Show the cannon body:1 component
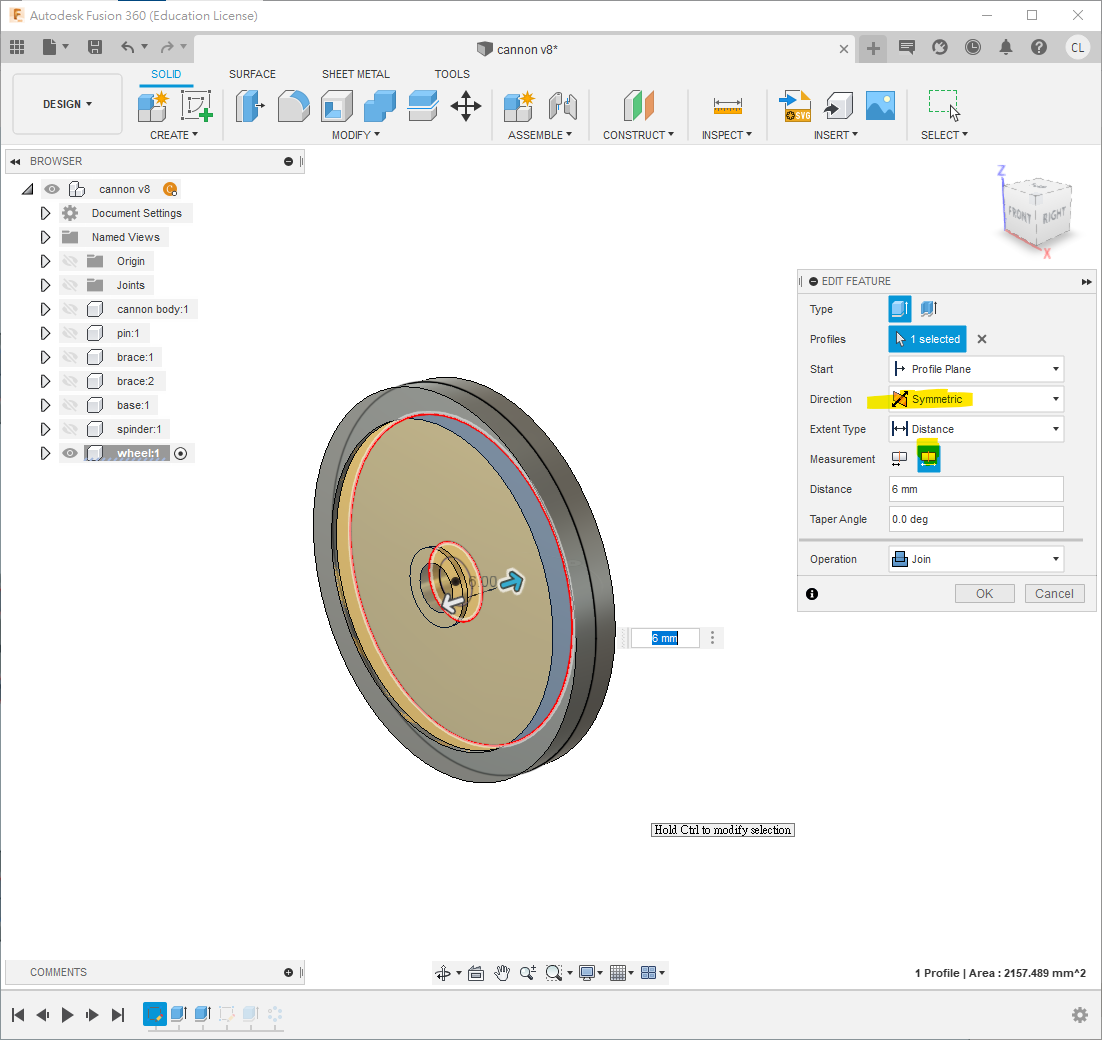The image size is (1102, 1040). click(70, 309)
